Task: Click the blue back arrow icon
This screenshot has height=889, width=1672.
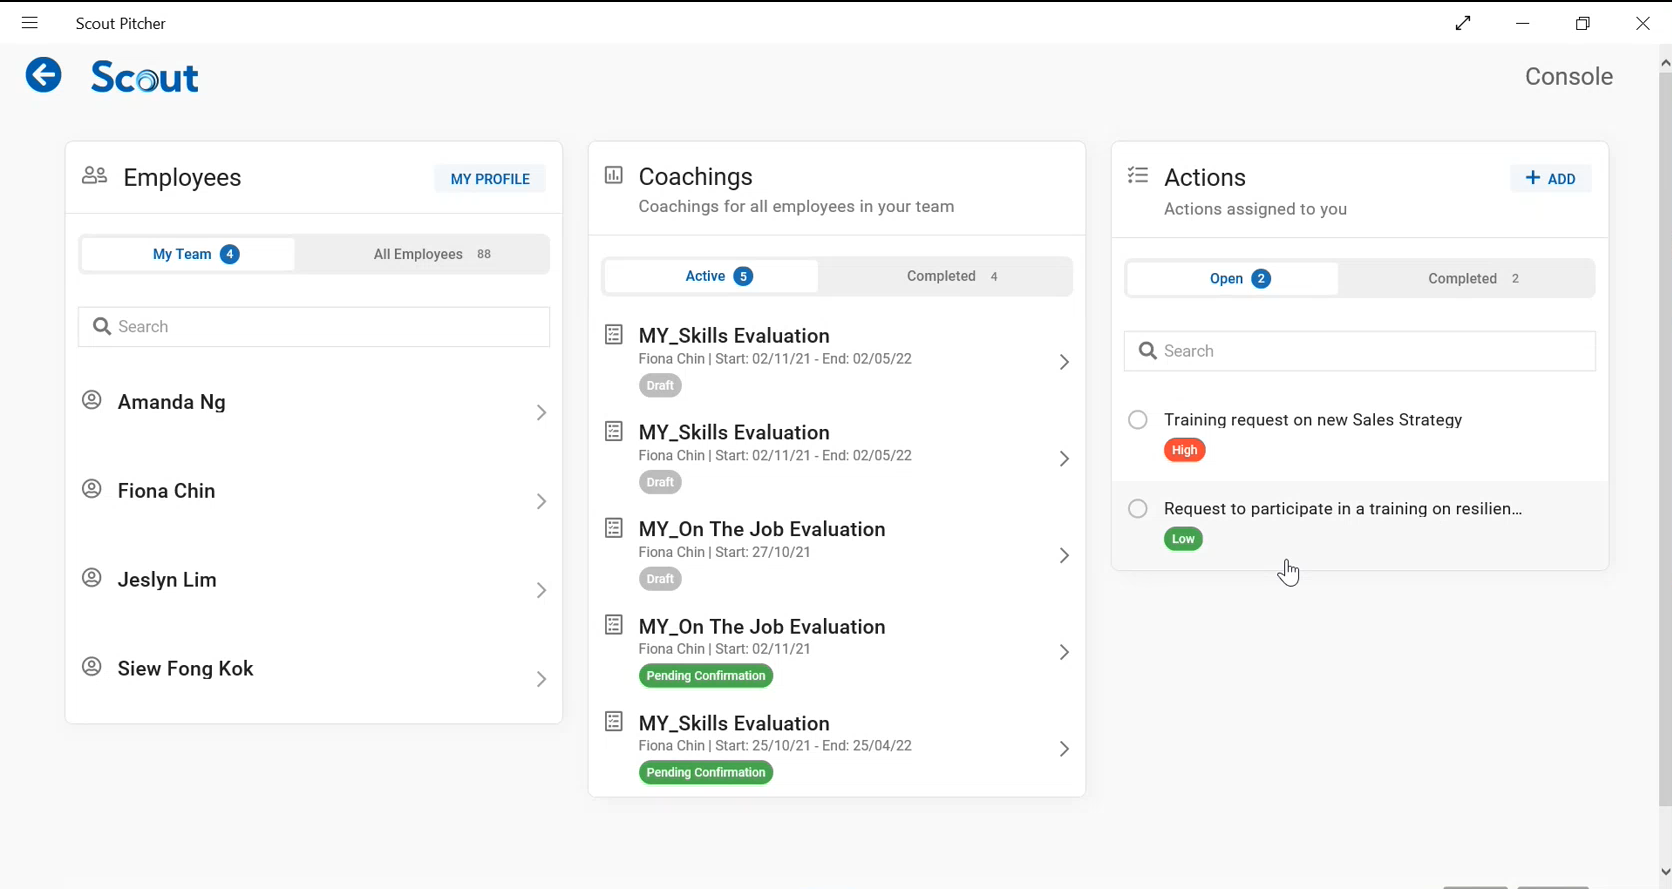Action: (43, 75)
